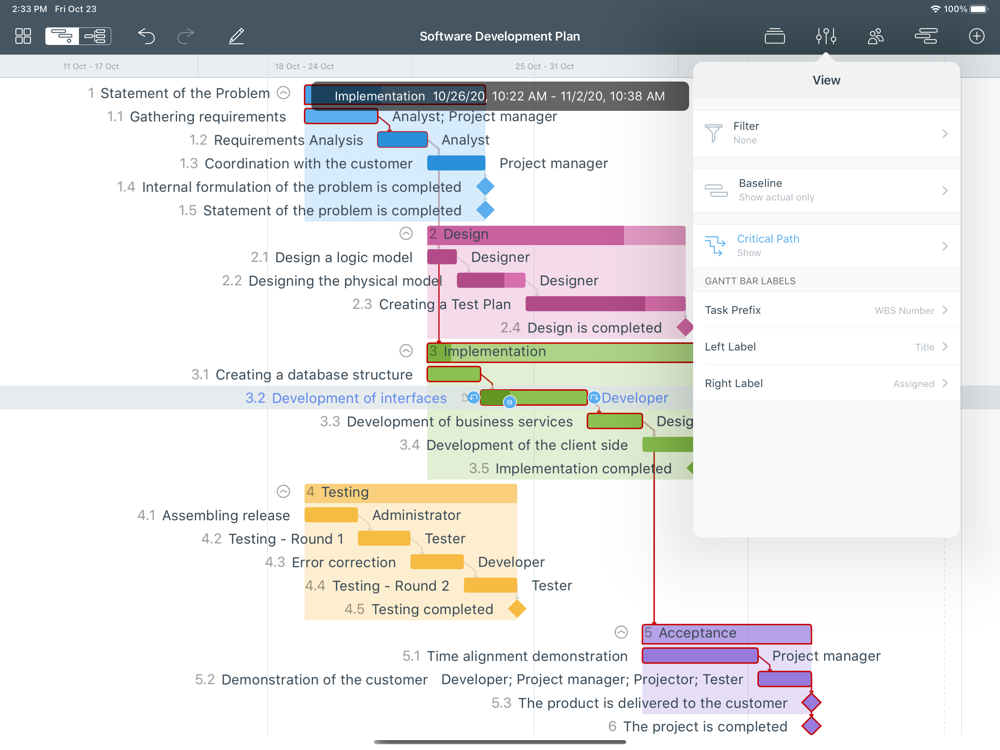Open the projects grid overview
Image resolution: width=1000 pixels, height=750 pixels.
23,36
